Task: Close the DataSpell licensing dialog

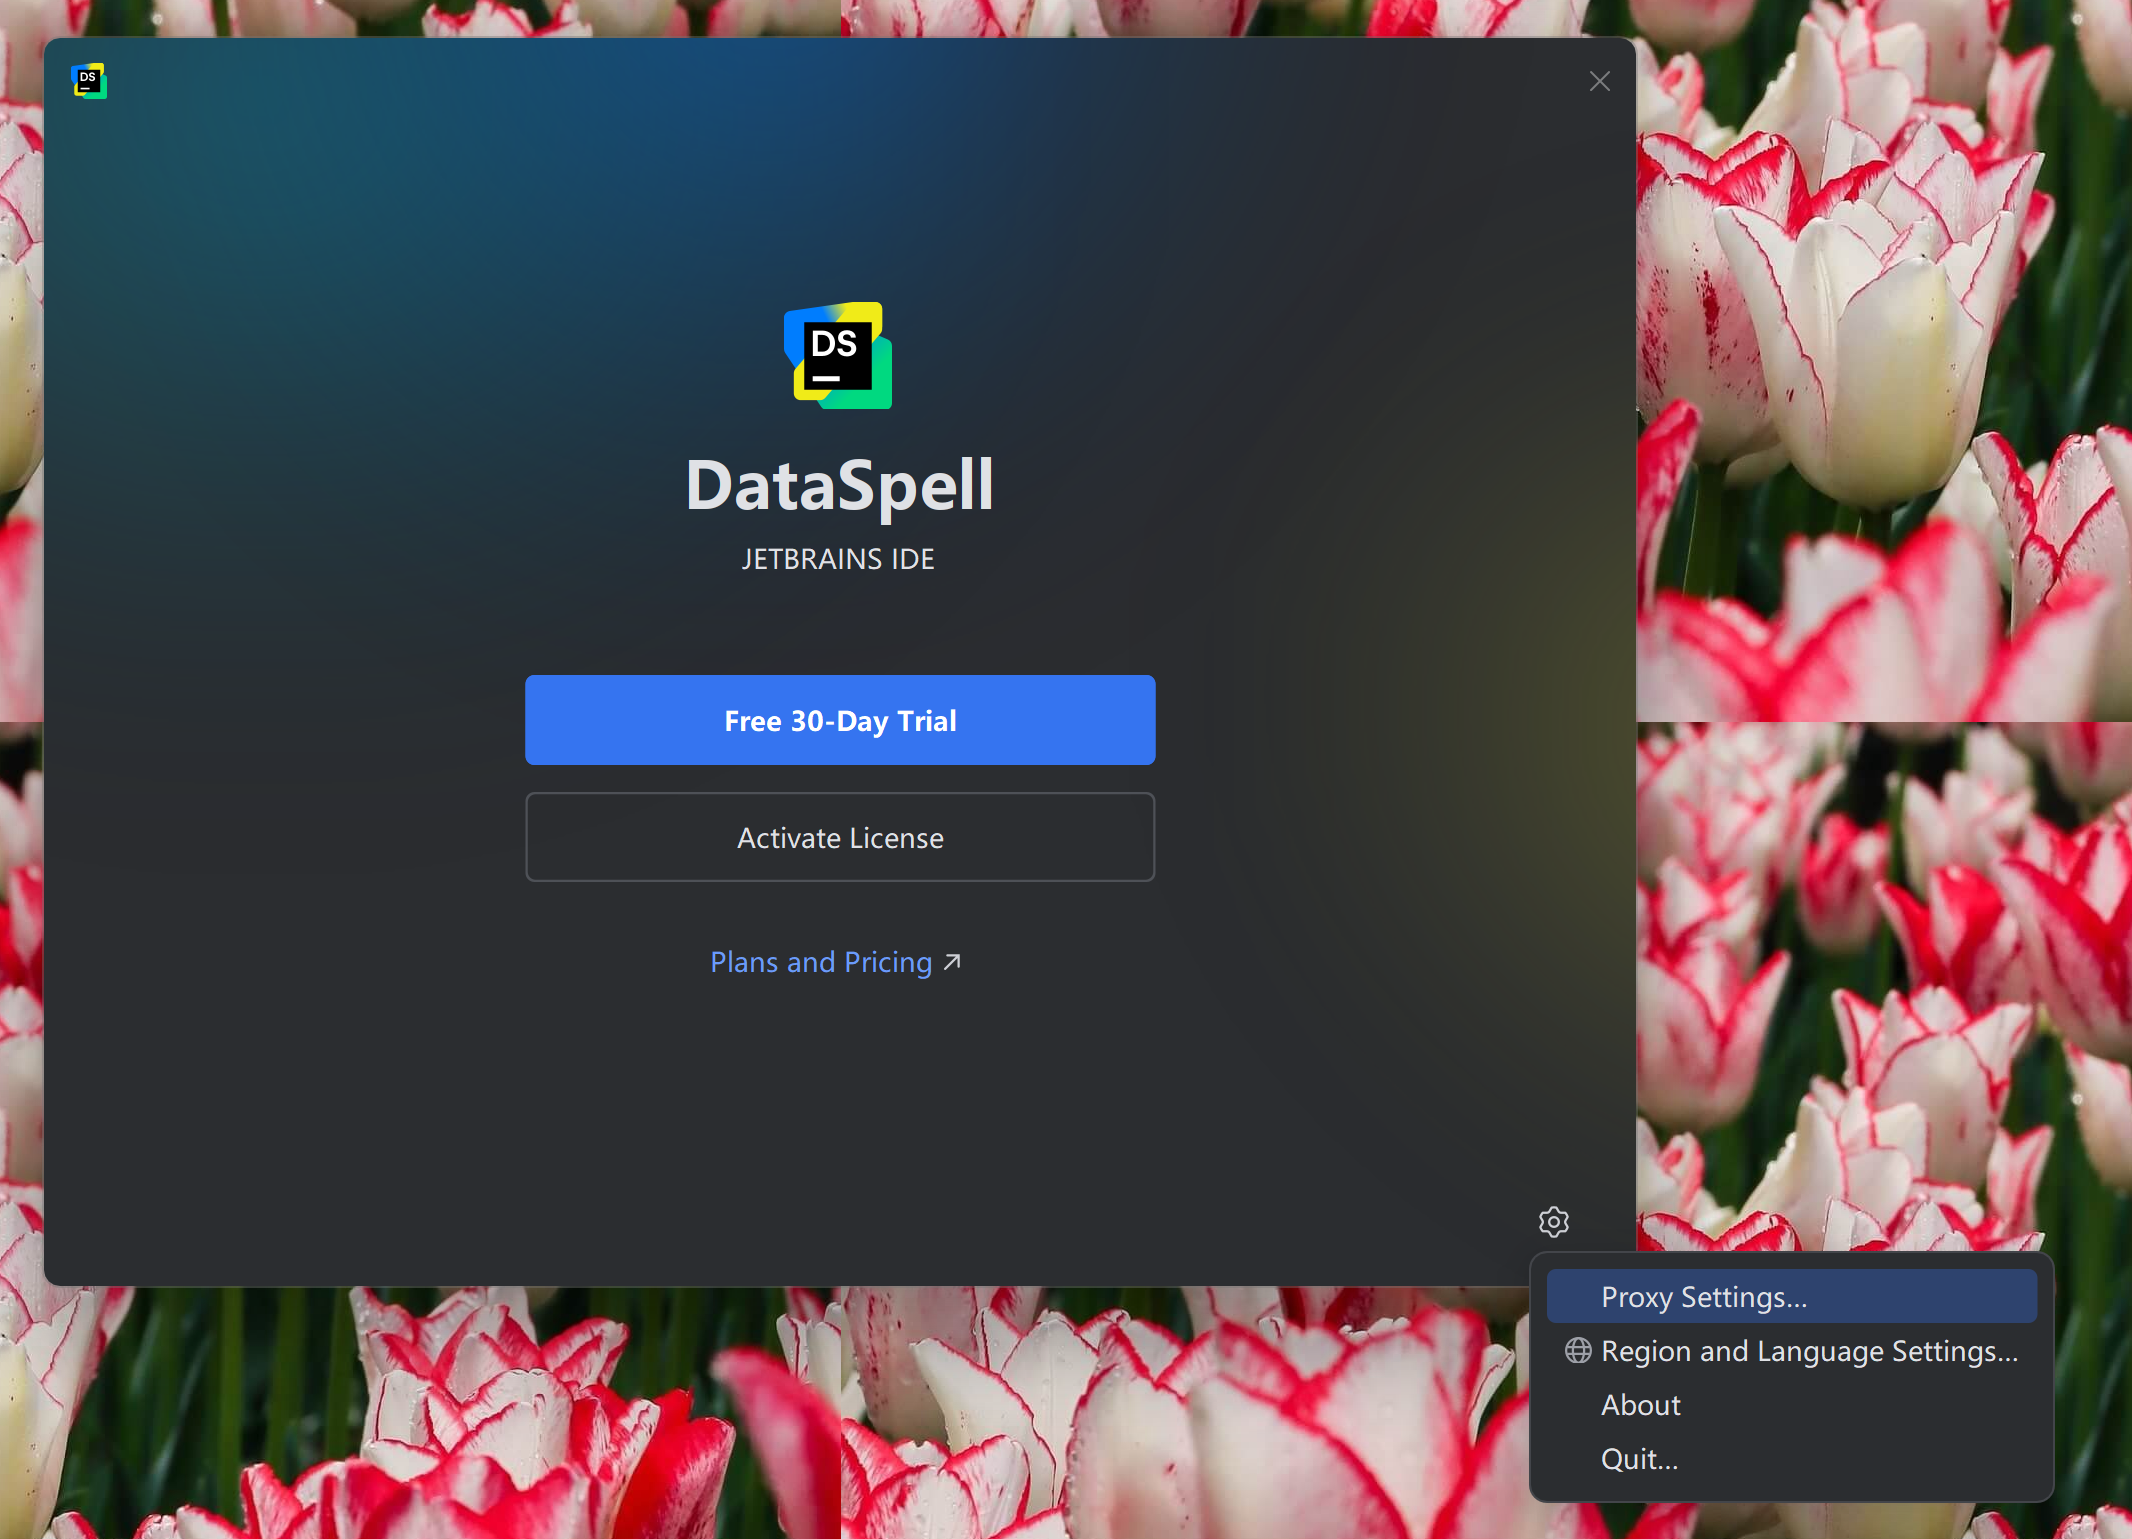Action: point(1599,81)
